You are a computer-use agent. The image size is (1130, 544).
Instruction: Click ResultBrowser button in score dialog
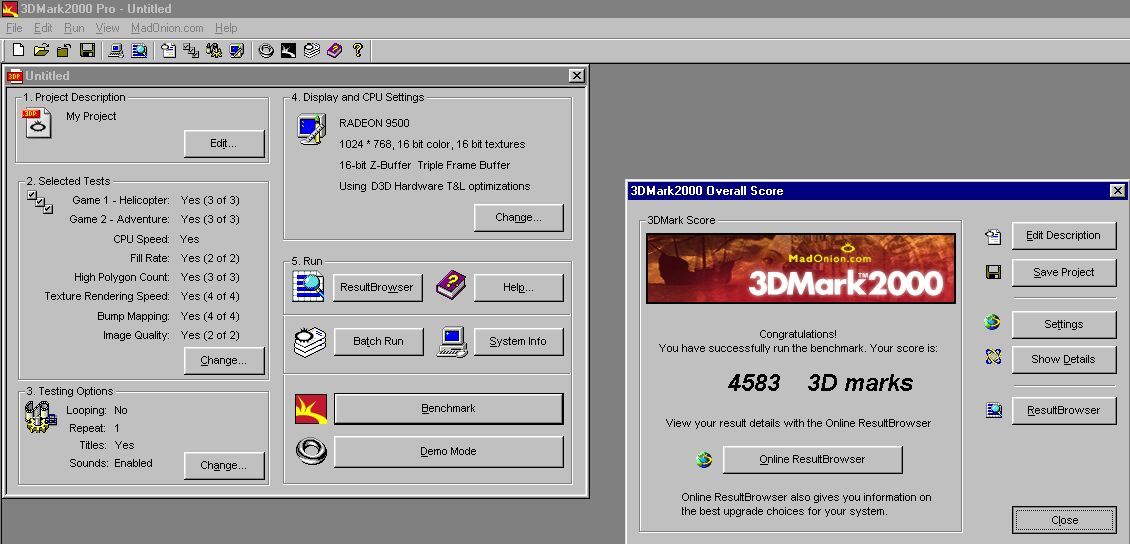(1064, 411)
